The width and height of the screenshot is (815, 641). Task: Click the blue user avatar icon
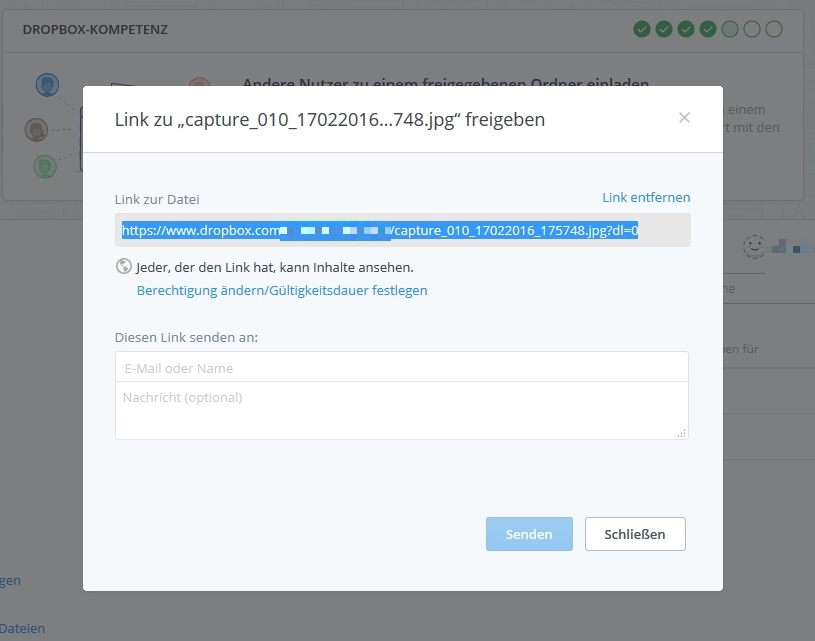coord(46,85)
